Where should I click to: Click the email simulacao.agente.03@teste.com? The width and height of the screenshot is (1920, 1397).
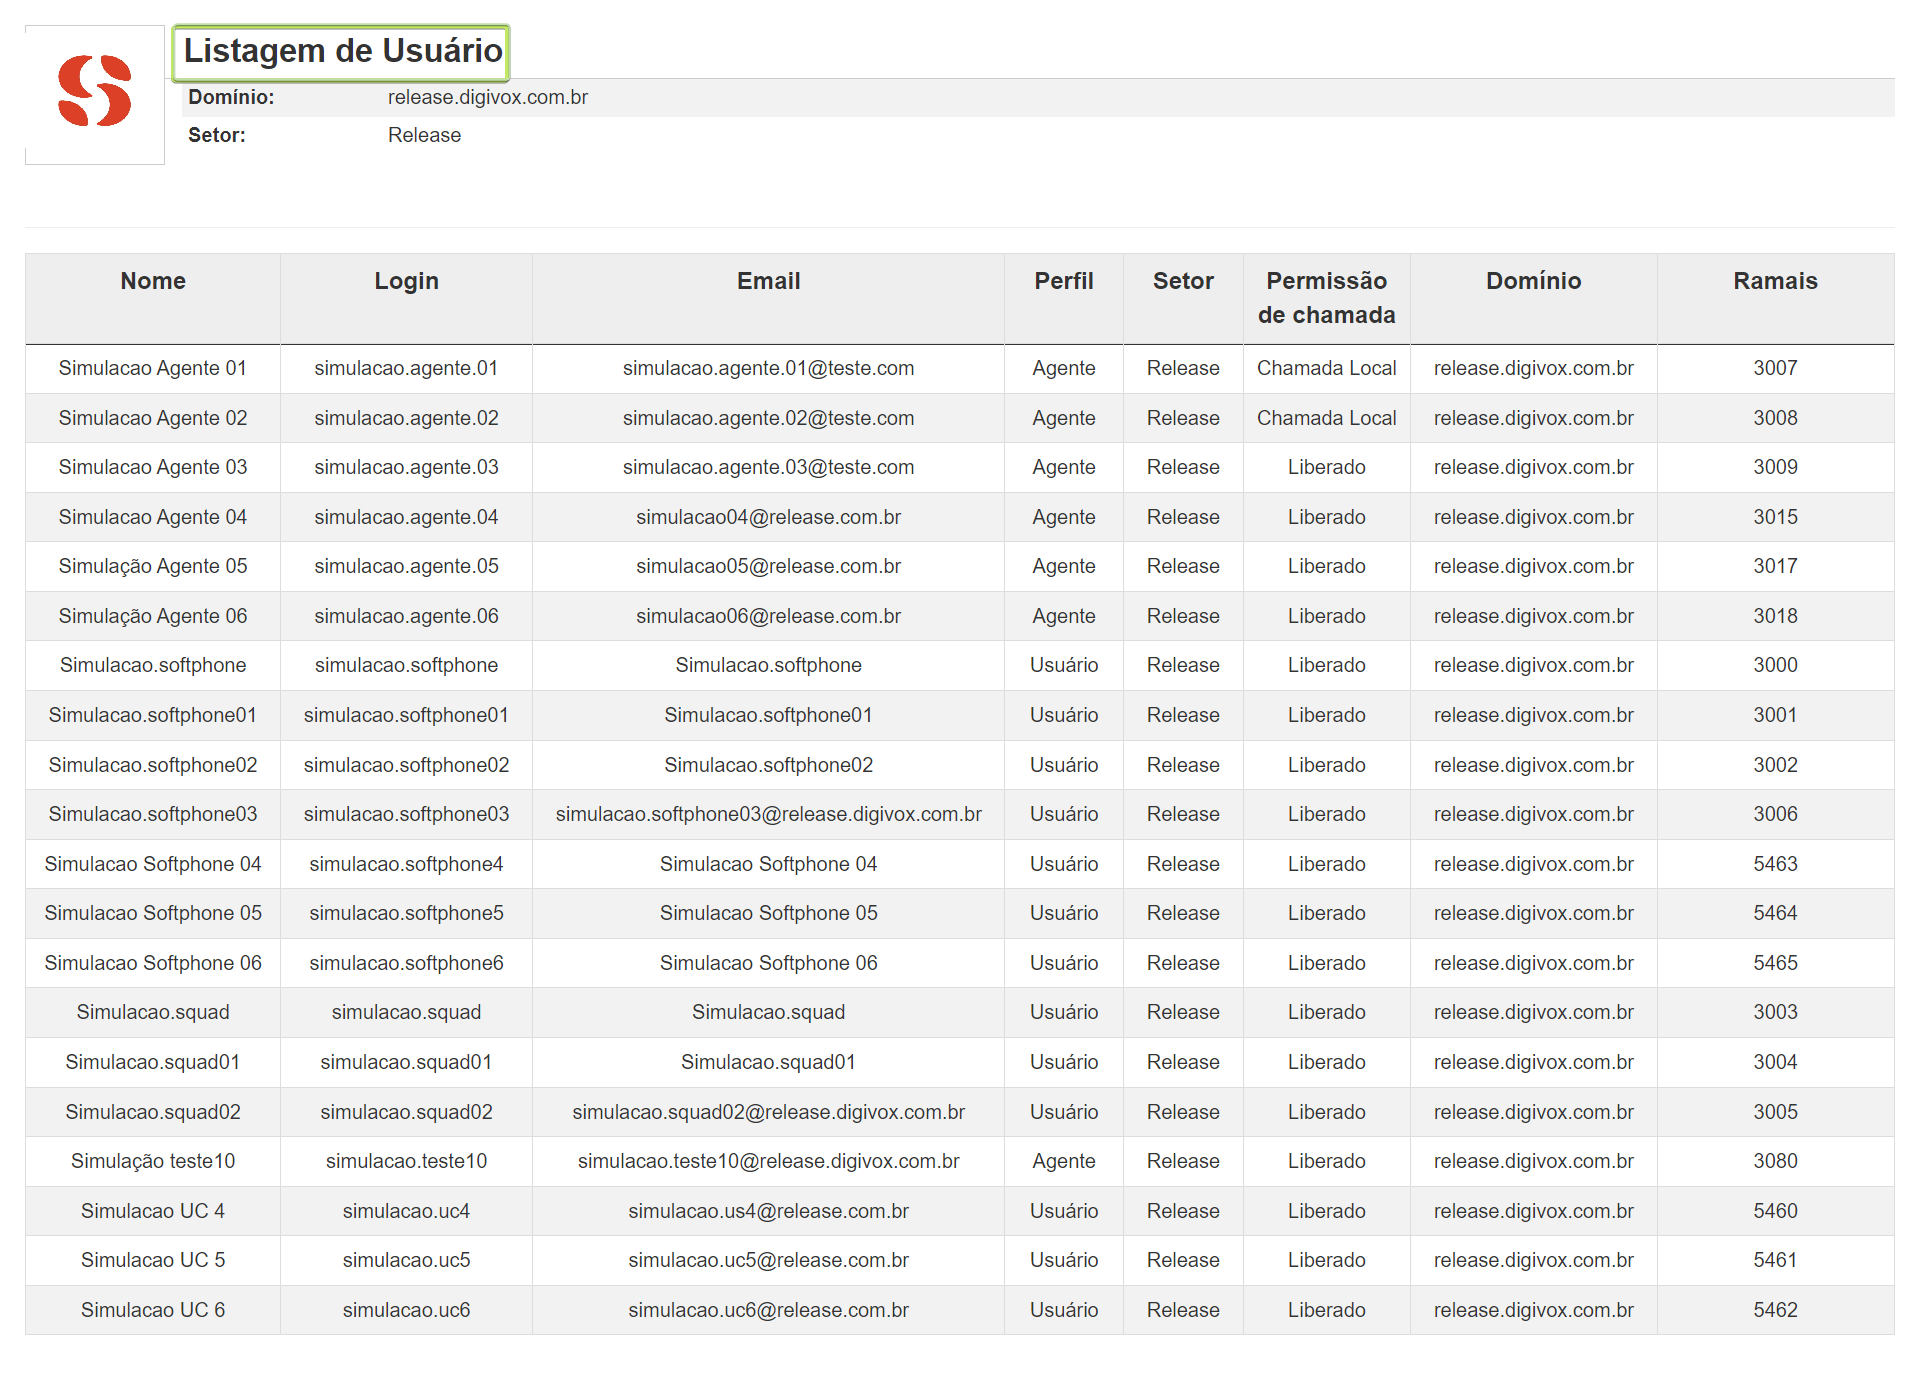767,467
